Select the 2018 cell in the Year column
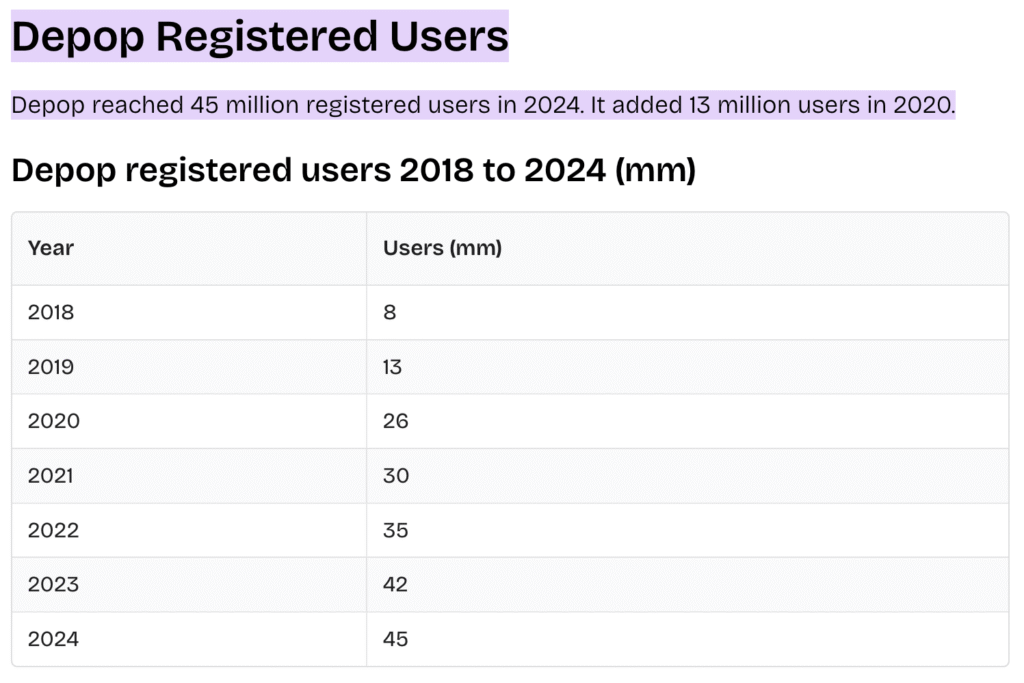Viewport: 1024px width, 683px height. point(51,312)
